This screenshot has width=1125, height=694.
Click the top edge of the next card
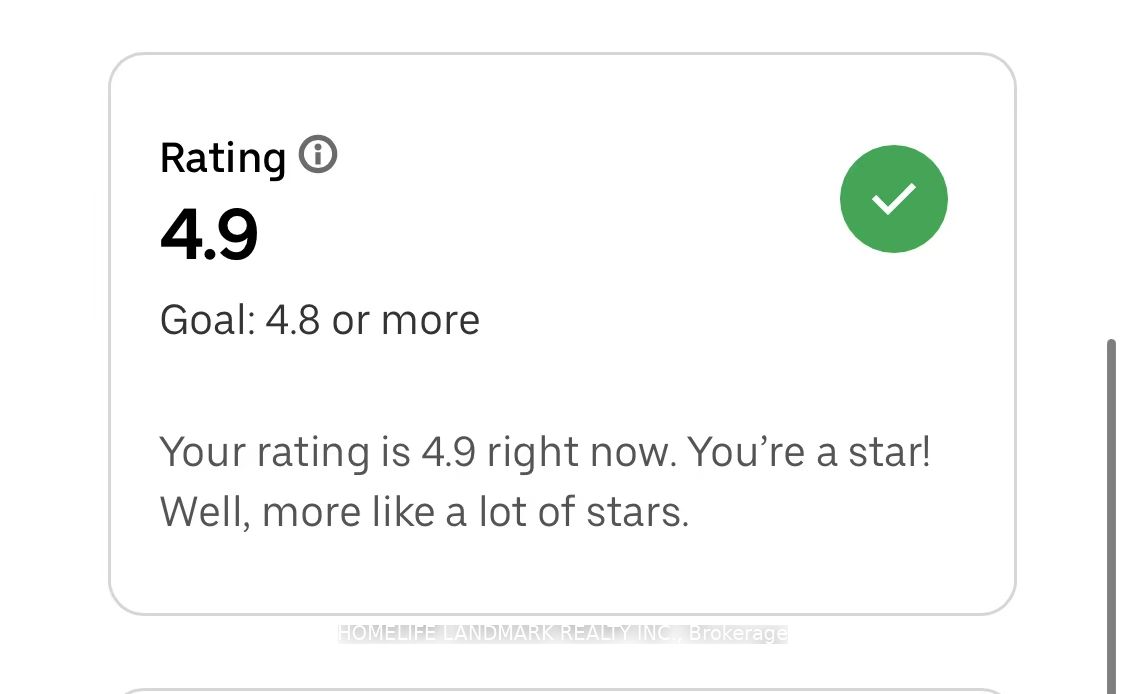click(560, 690)
